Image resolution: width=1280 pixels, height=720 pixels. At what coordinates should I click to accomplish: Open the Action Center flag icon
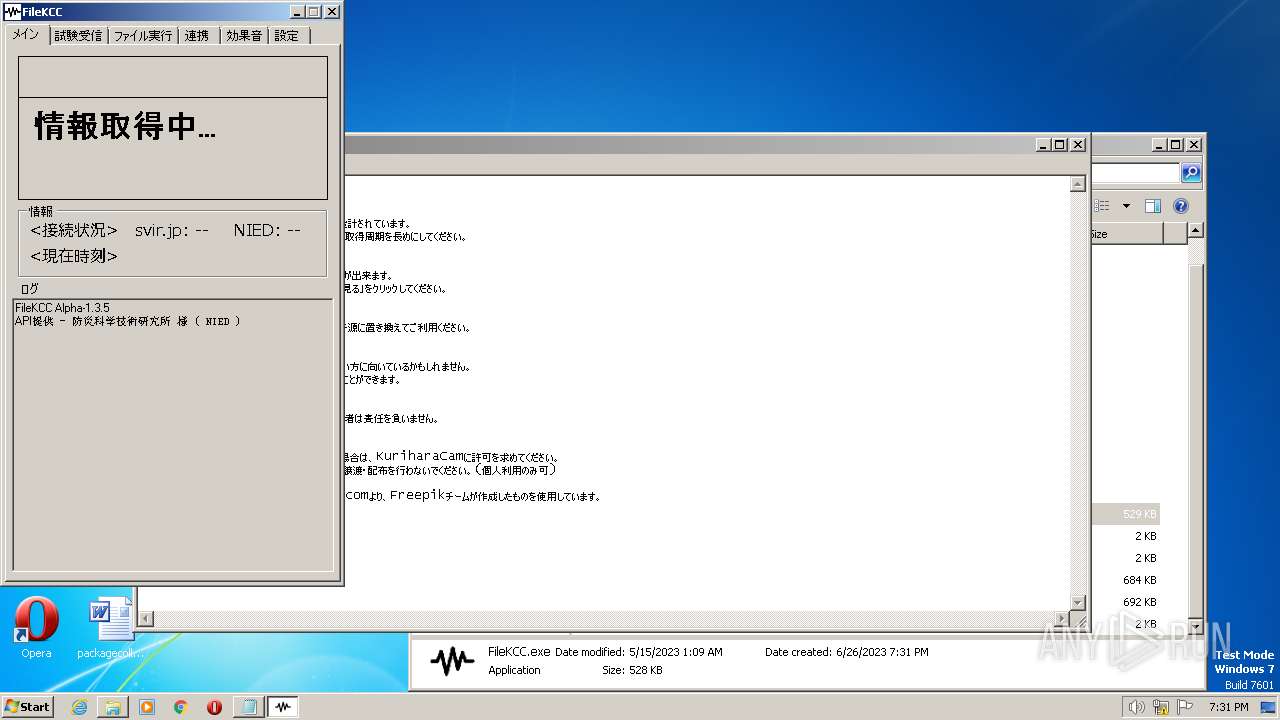(x=1185, y=707)
